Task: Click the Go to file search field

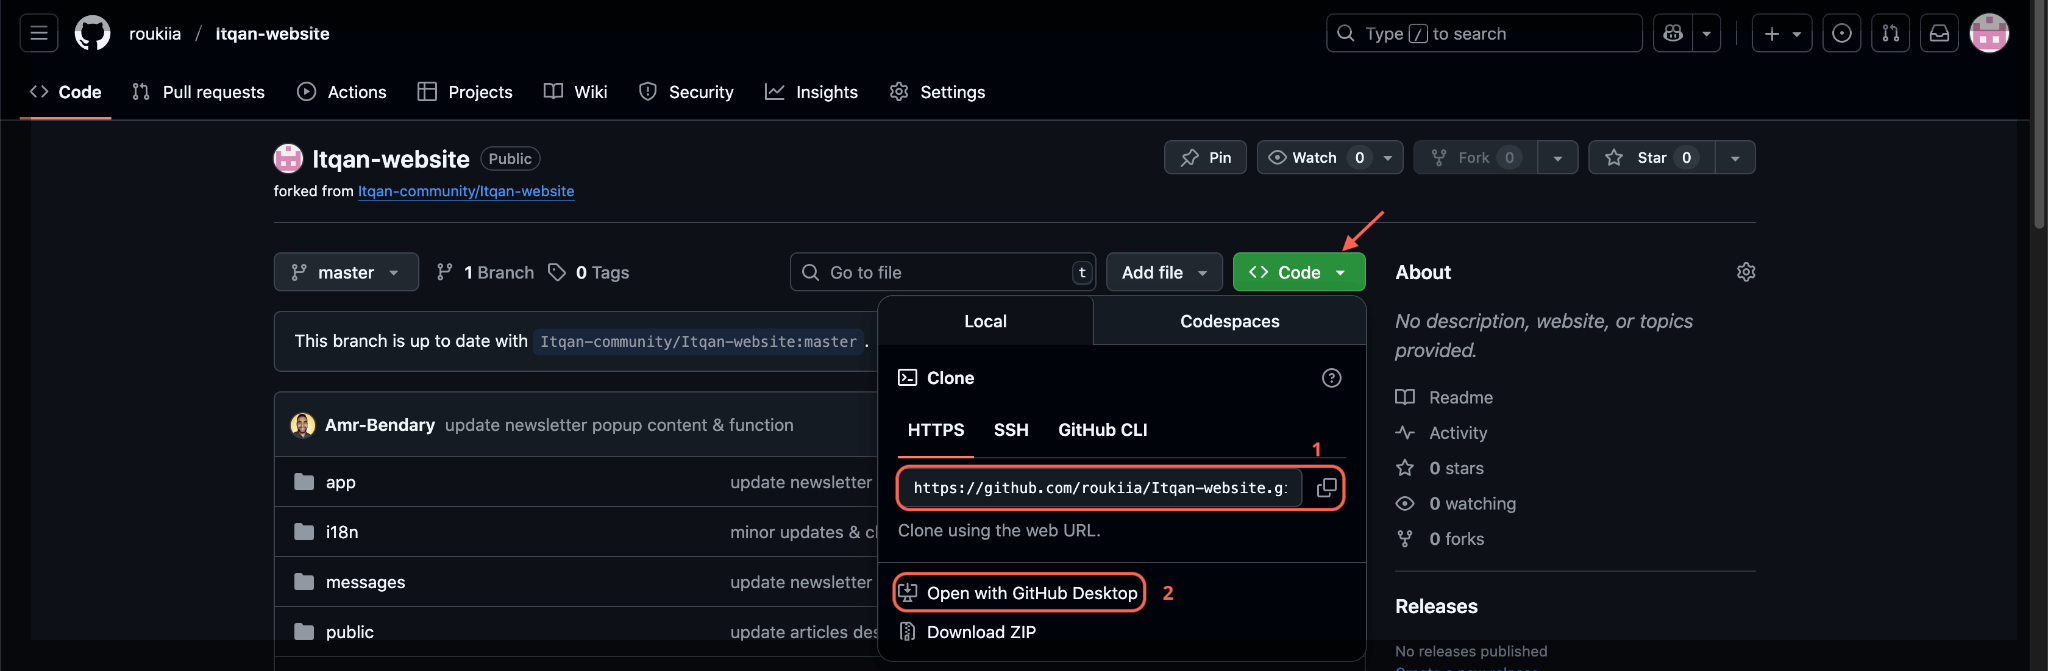Action: (940, 272)
